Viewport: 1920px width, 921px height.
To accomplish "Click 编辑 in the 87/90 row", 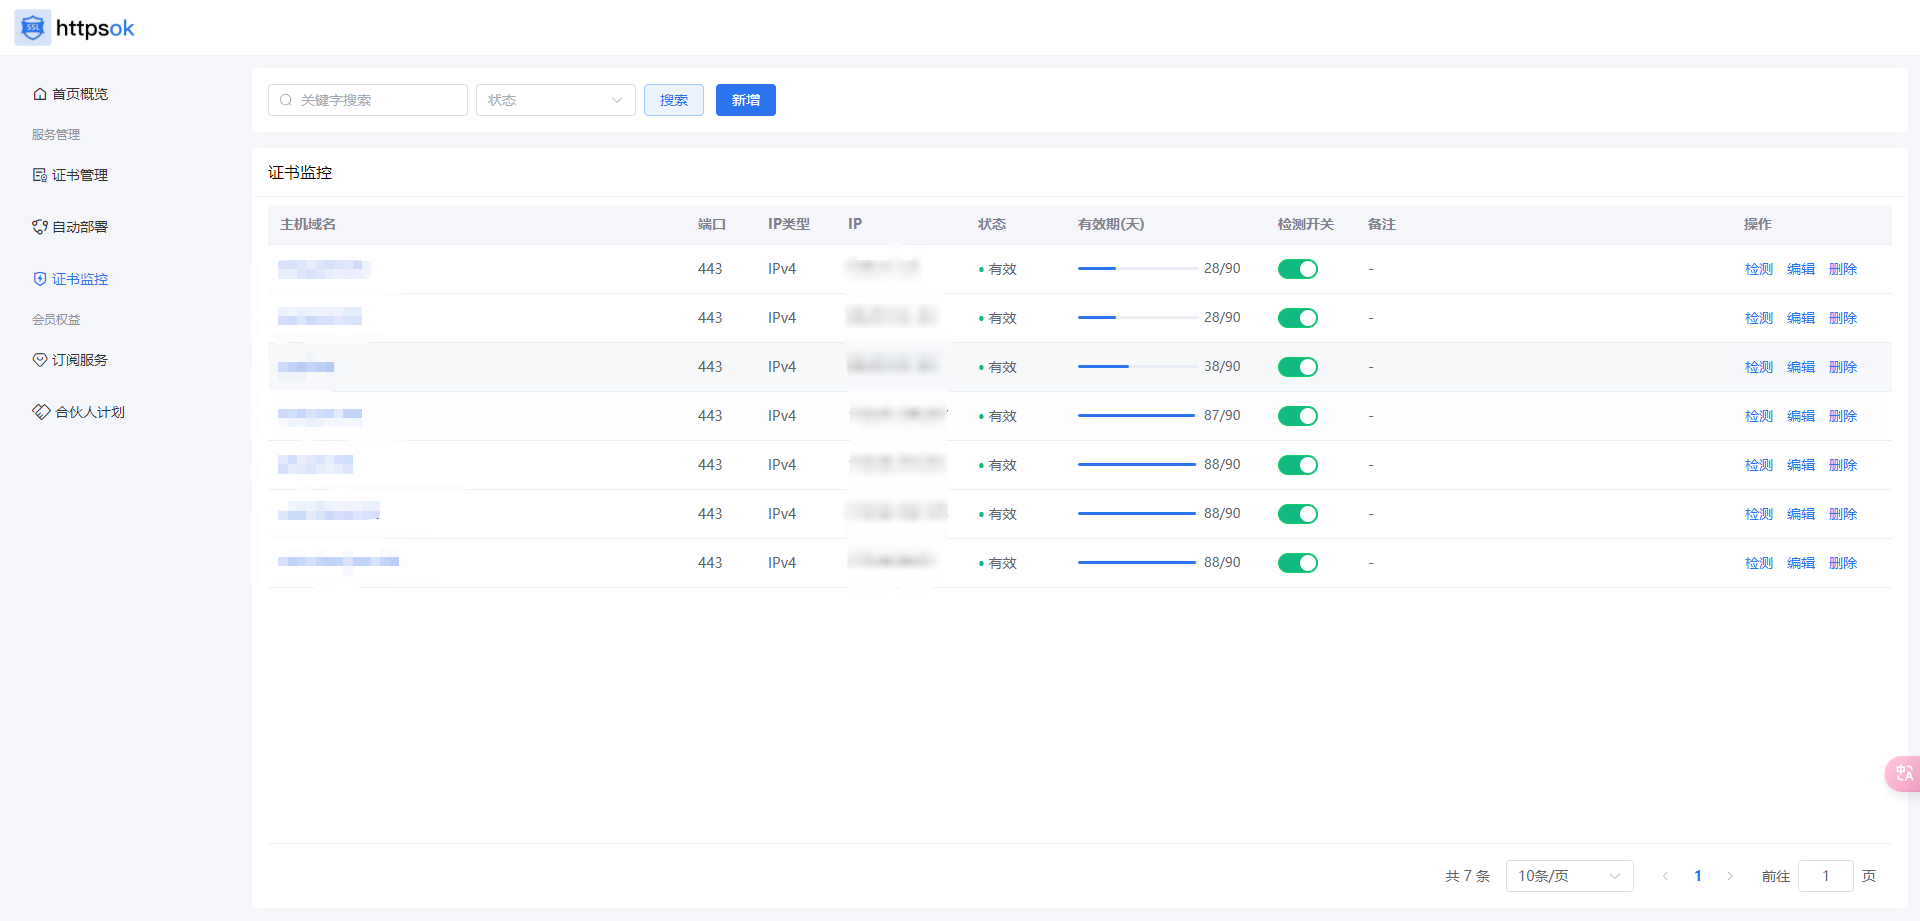I will pos(1801,416).
